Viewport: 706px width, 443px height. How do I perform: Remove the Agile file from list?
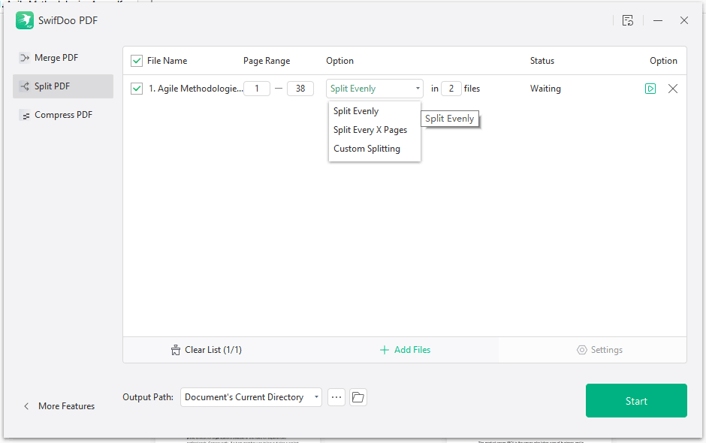pyautogui.click(x=673, y=89)
